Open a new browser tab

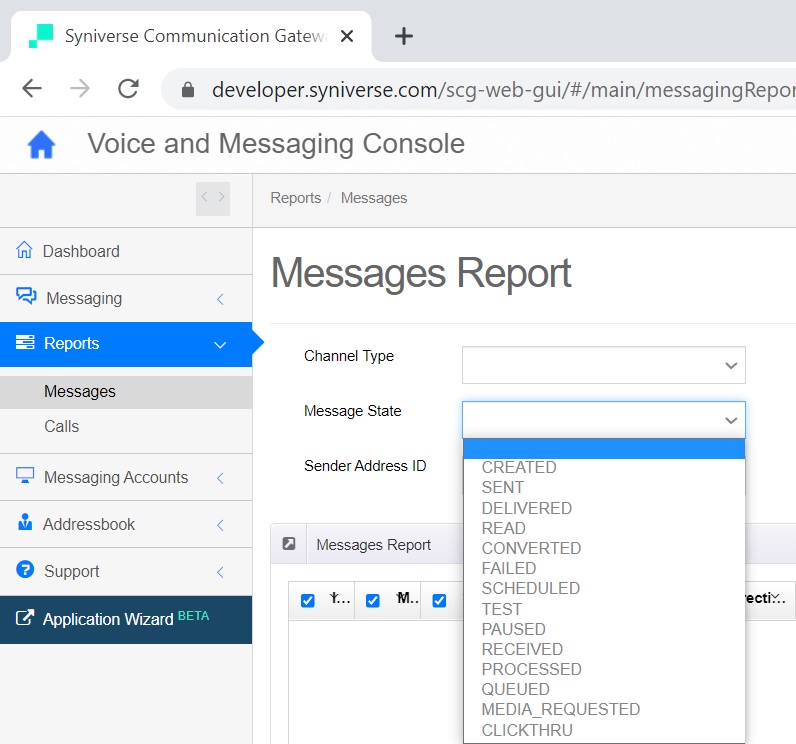coord(404,36)
